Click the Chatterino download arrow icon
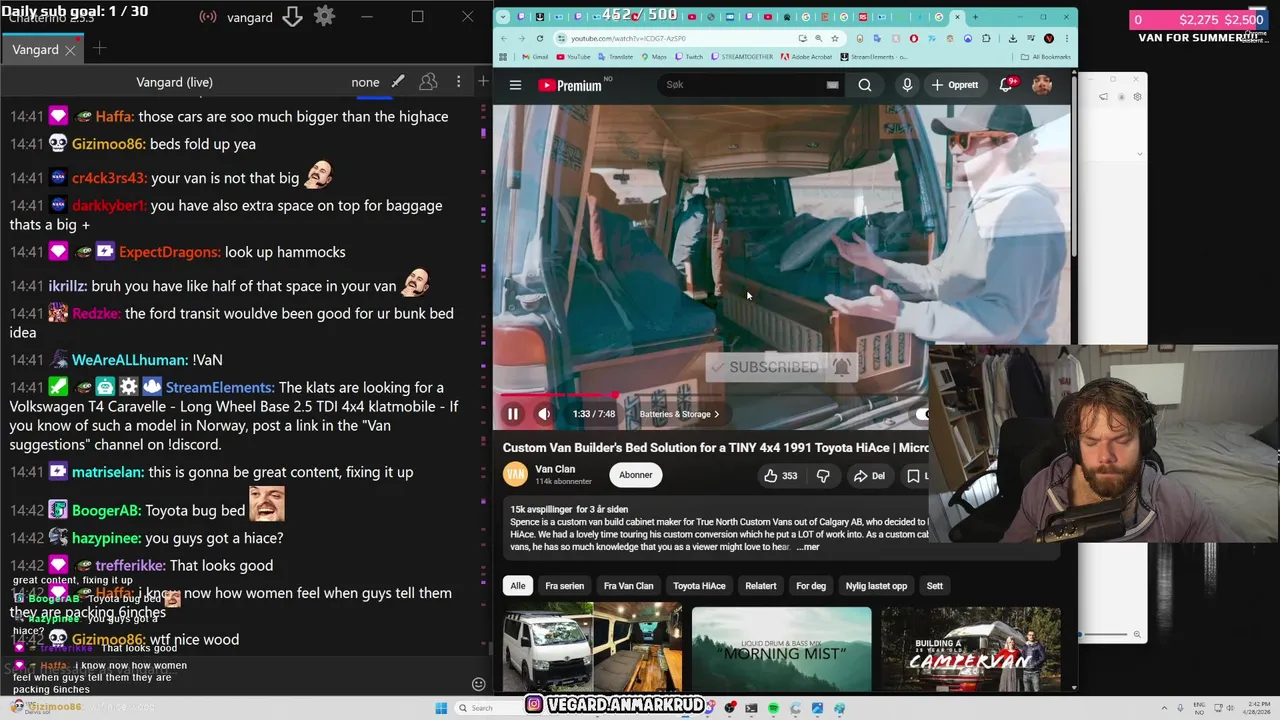The height and width of the screenshot is (720, 1280). point(292,17)
